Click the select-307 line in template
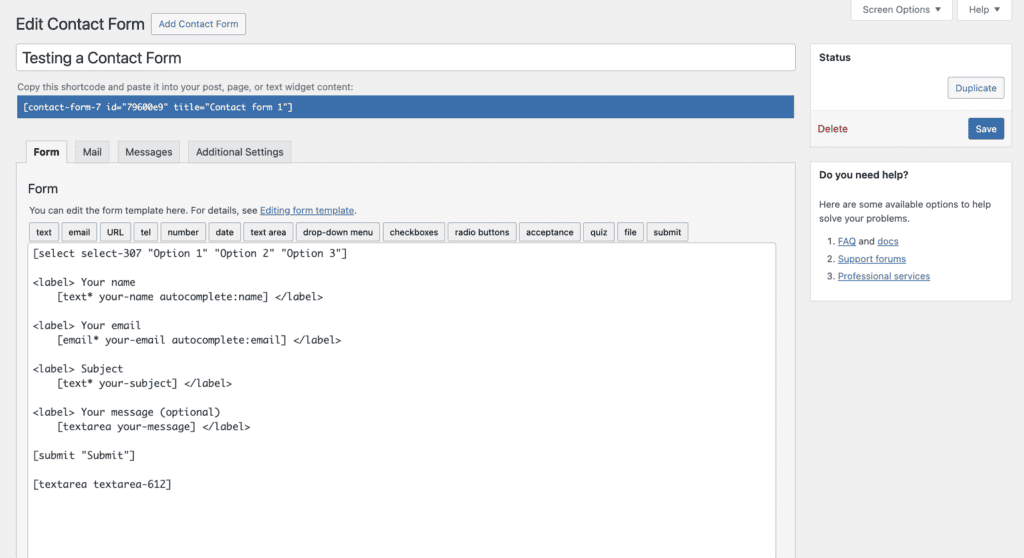The width and height of the screenshot is (1024, 558). (x=190, y=254)
